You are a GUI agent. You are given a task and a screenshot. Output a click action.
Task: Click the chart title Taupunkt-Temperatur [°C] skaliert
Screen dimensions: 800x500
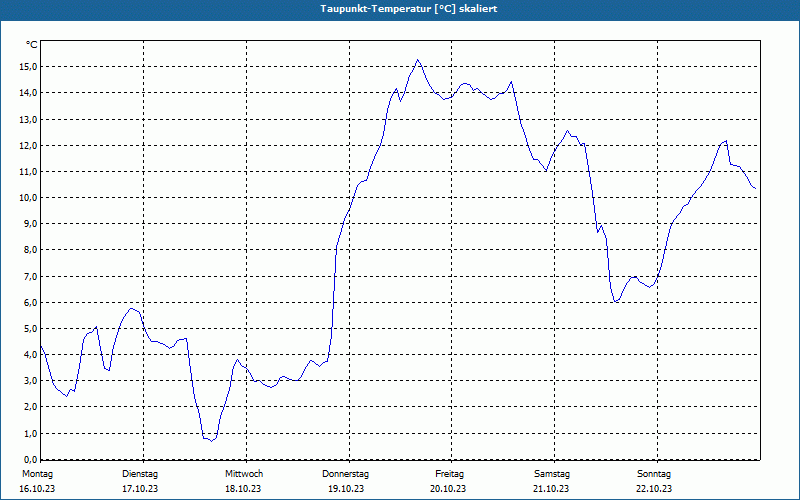[409, 9]
